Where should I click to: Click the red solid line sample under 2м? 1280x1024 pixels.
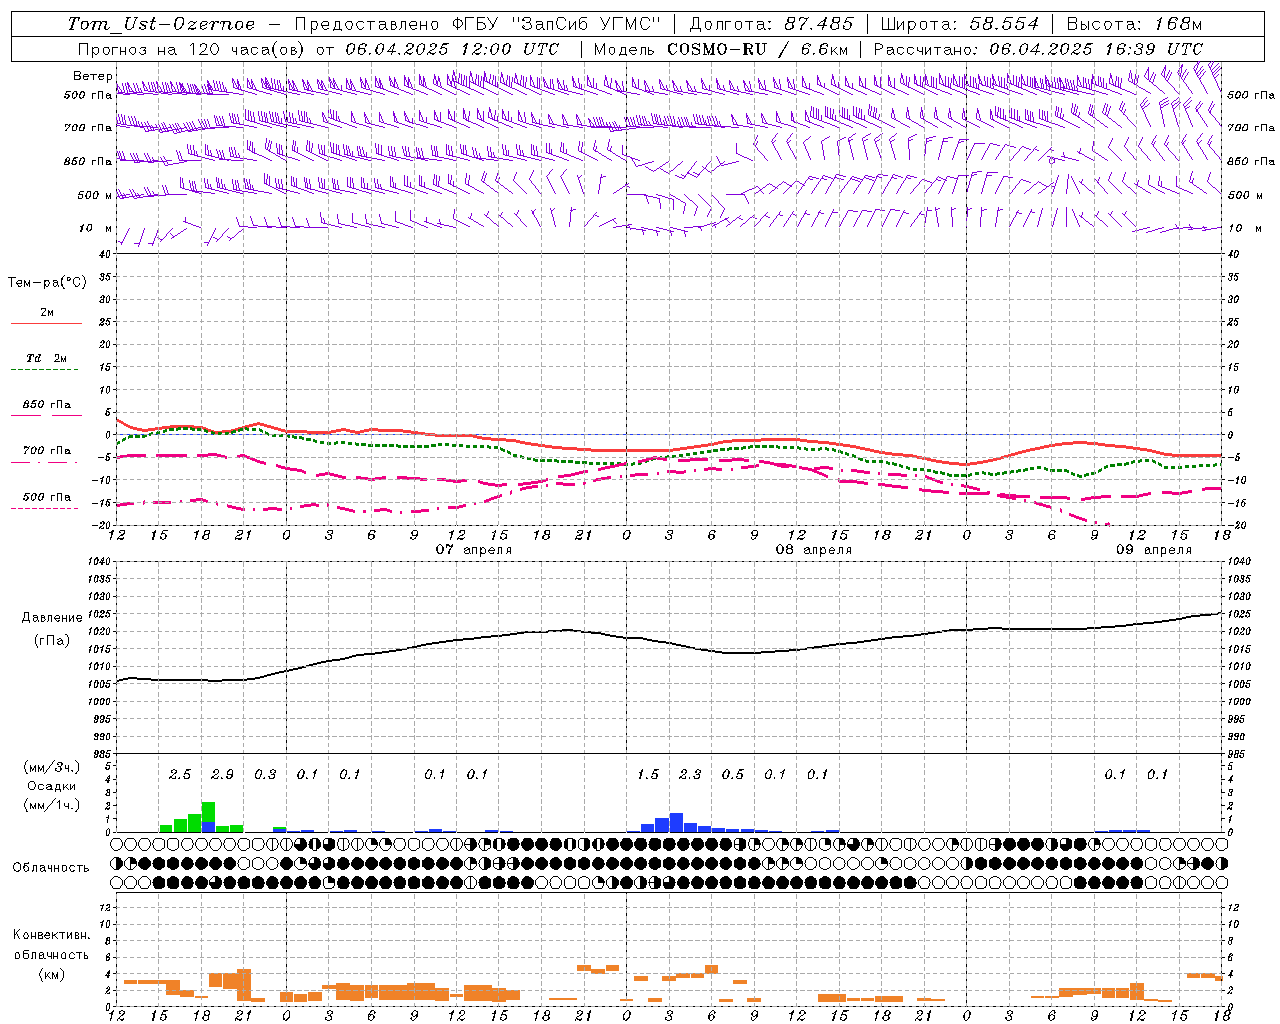[46, 323]
